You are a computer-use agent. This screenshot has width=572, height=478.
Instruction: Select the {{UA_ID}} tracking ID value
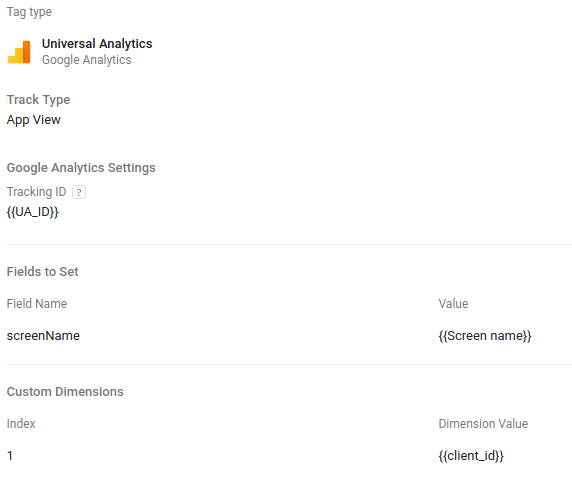click(32, 212)
